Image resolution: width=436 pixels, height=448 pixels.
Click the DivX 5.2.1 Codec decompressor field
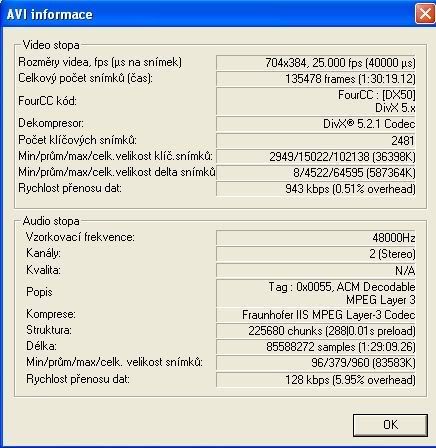click(x=316, y=124)
